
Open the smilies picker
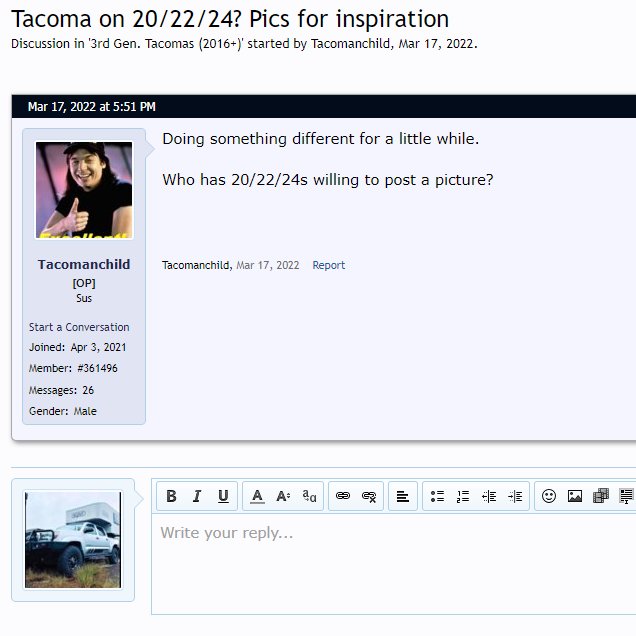(x=549, y=496)
